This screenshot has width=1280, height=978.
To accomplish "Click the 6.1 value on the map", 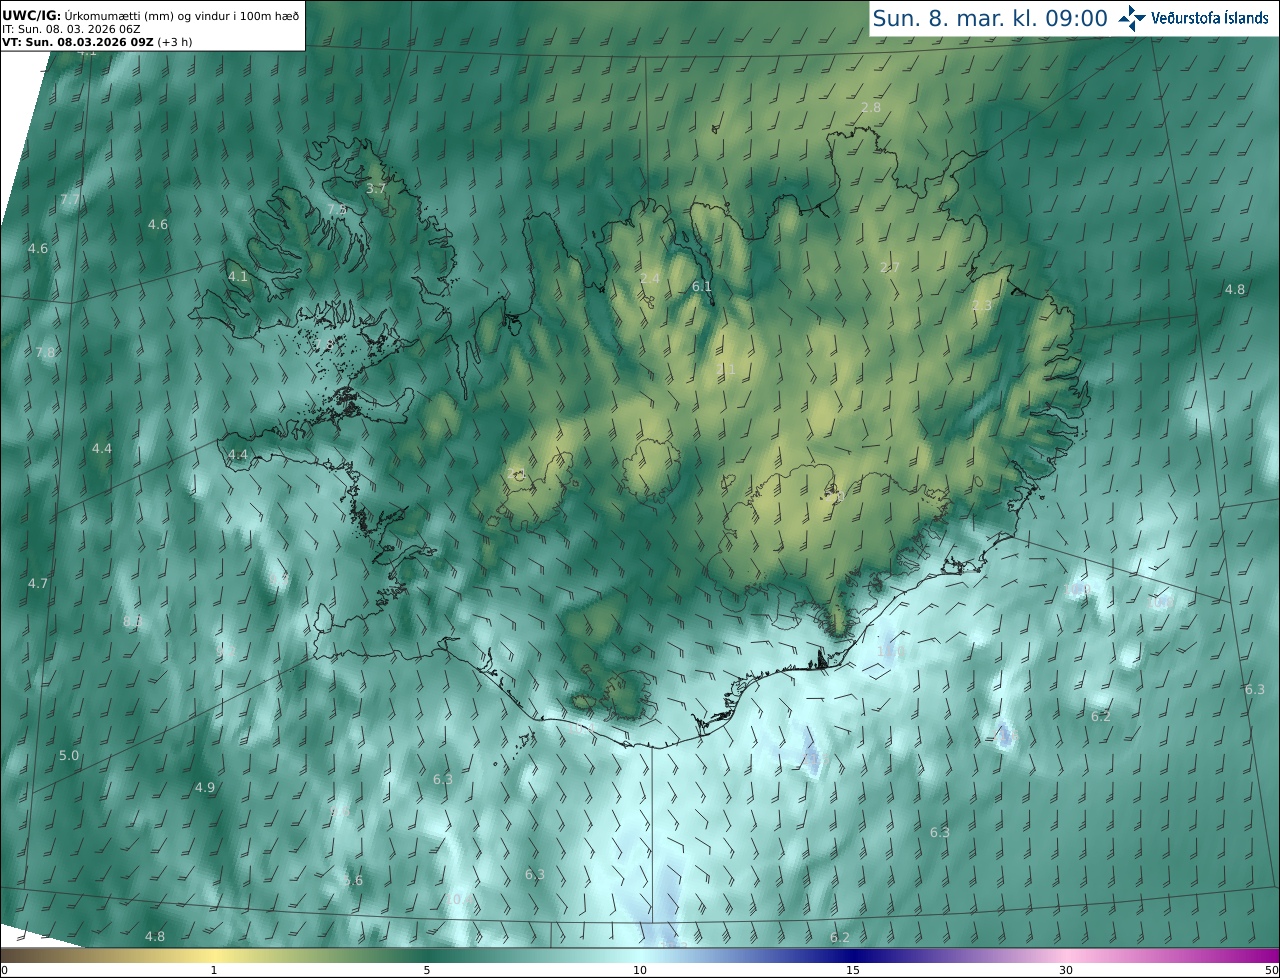I will [x=702, y=286].
